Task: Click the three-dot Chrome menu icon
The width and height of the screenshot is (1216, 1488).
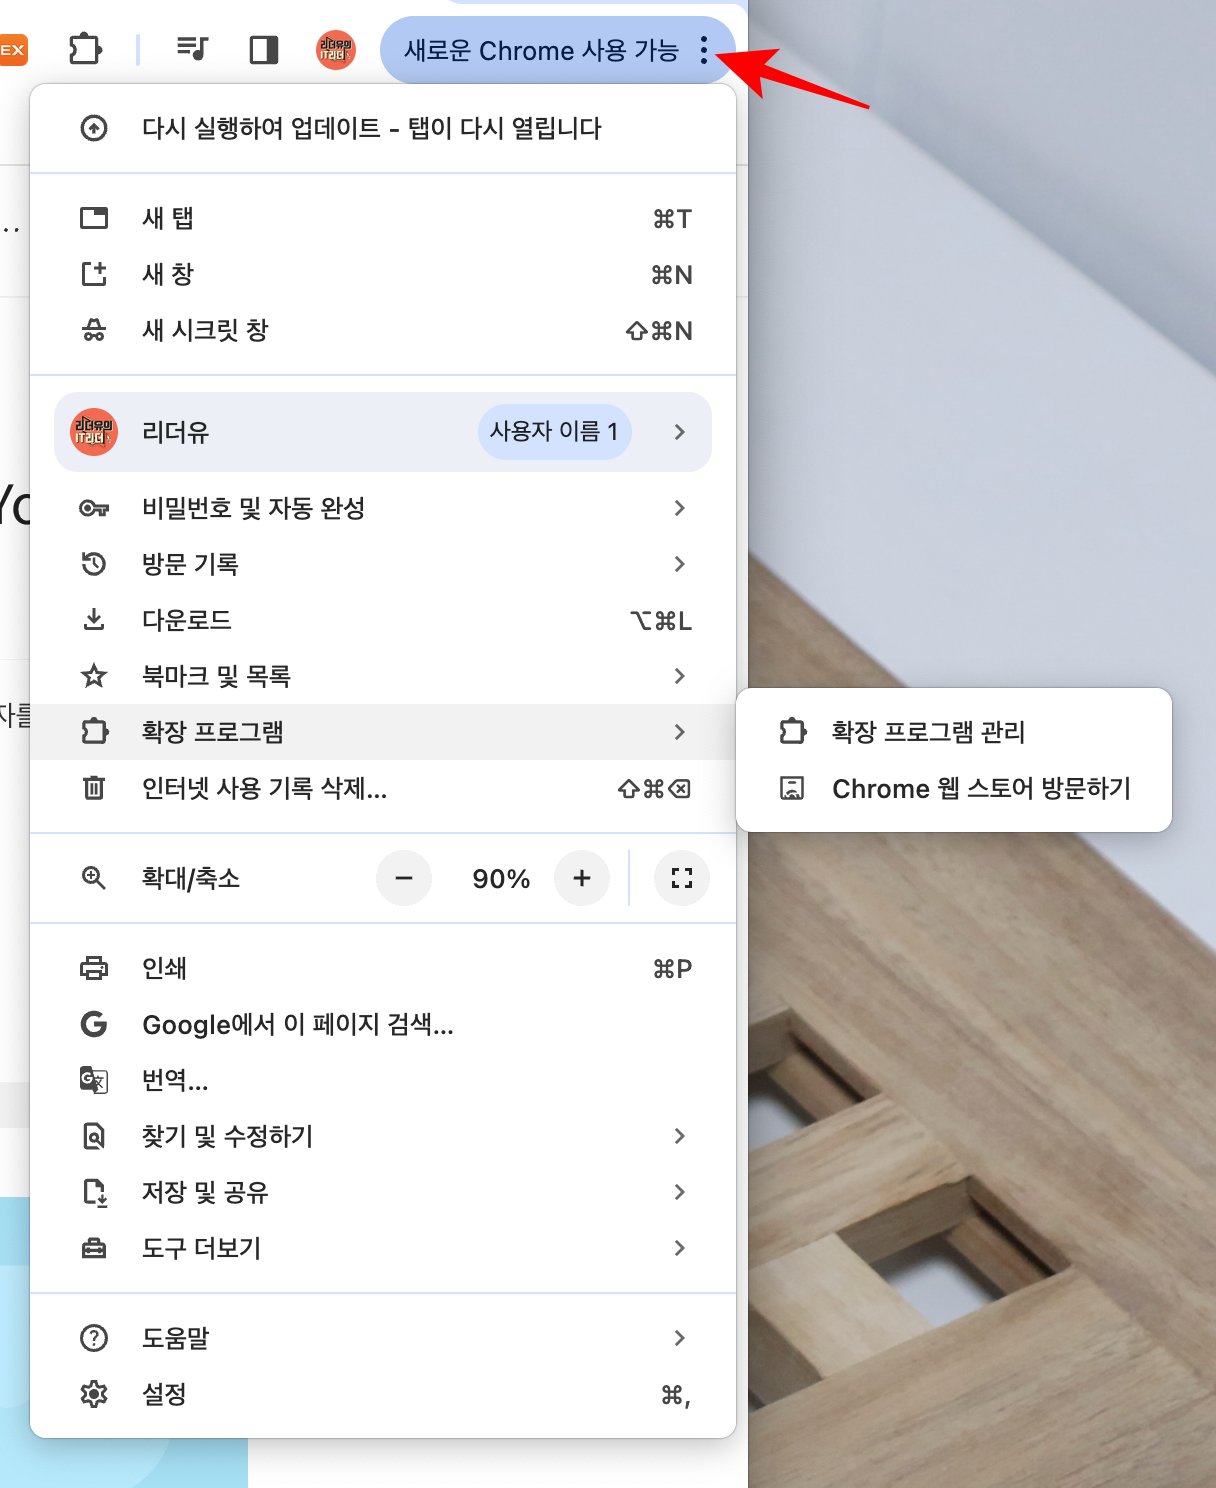Action: coord(704,50)
